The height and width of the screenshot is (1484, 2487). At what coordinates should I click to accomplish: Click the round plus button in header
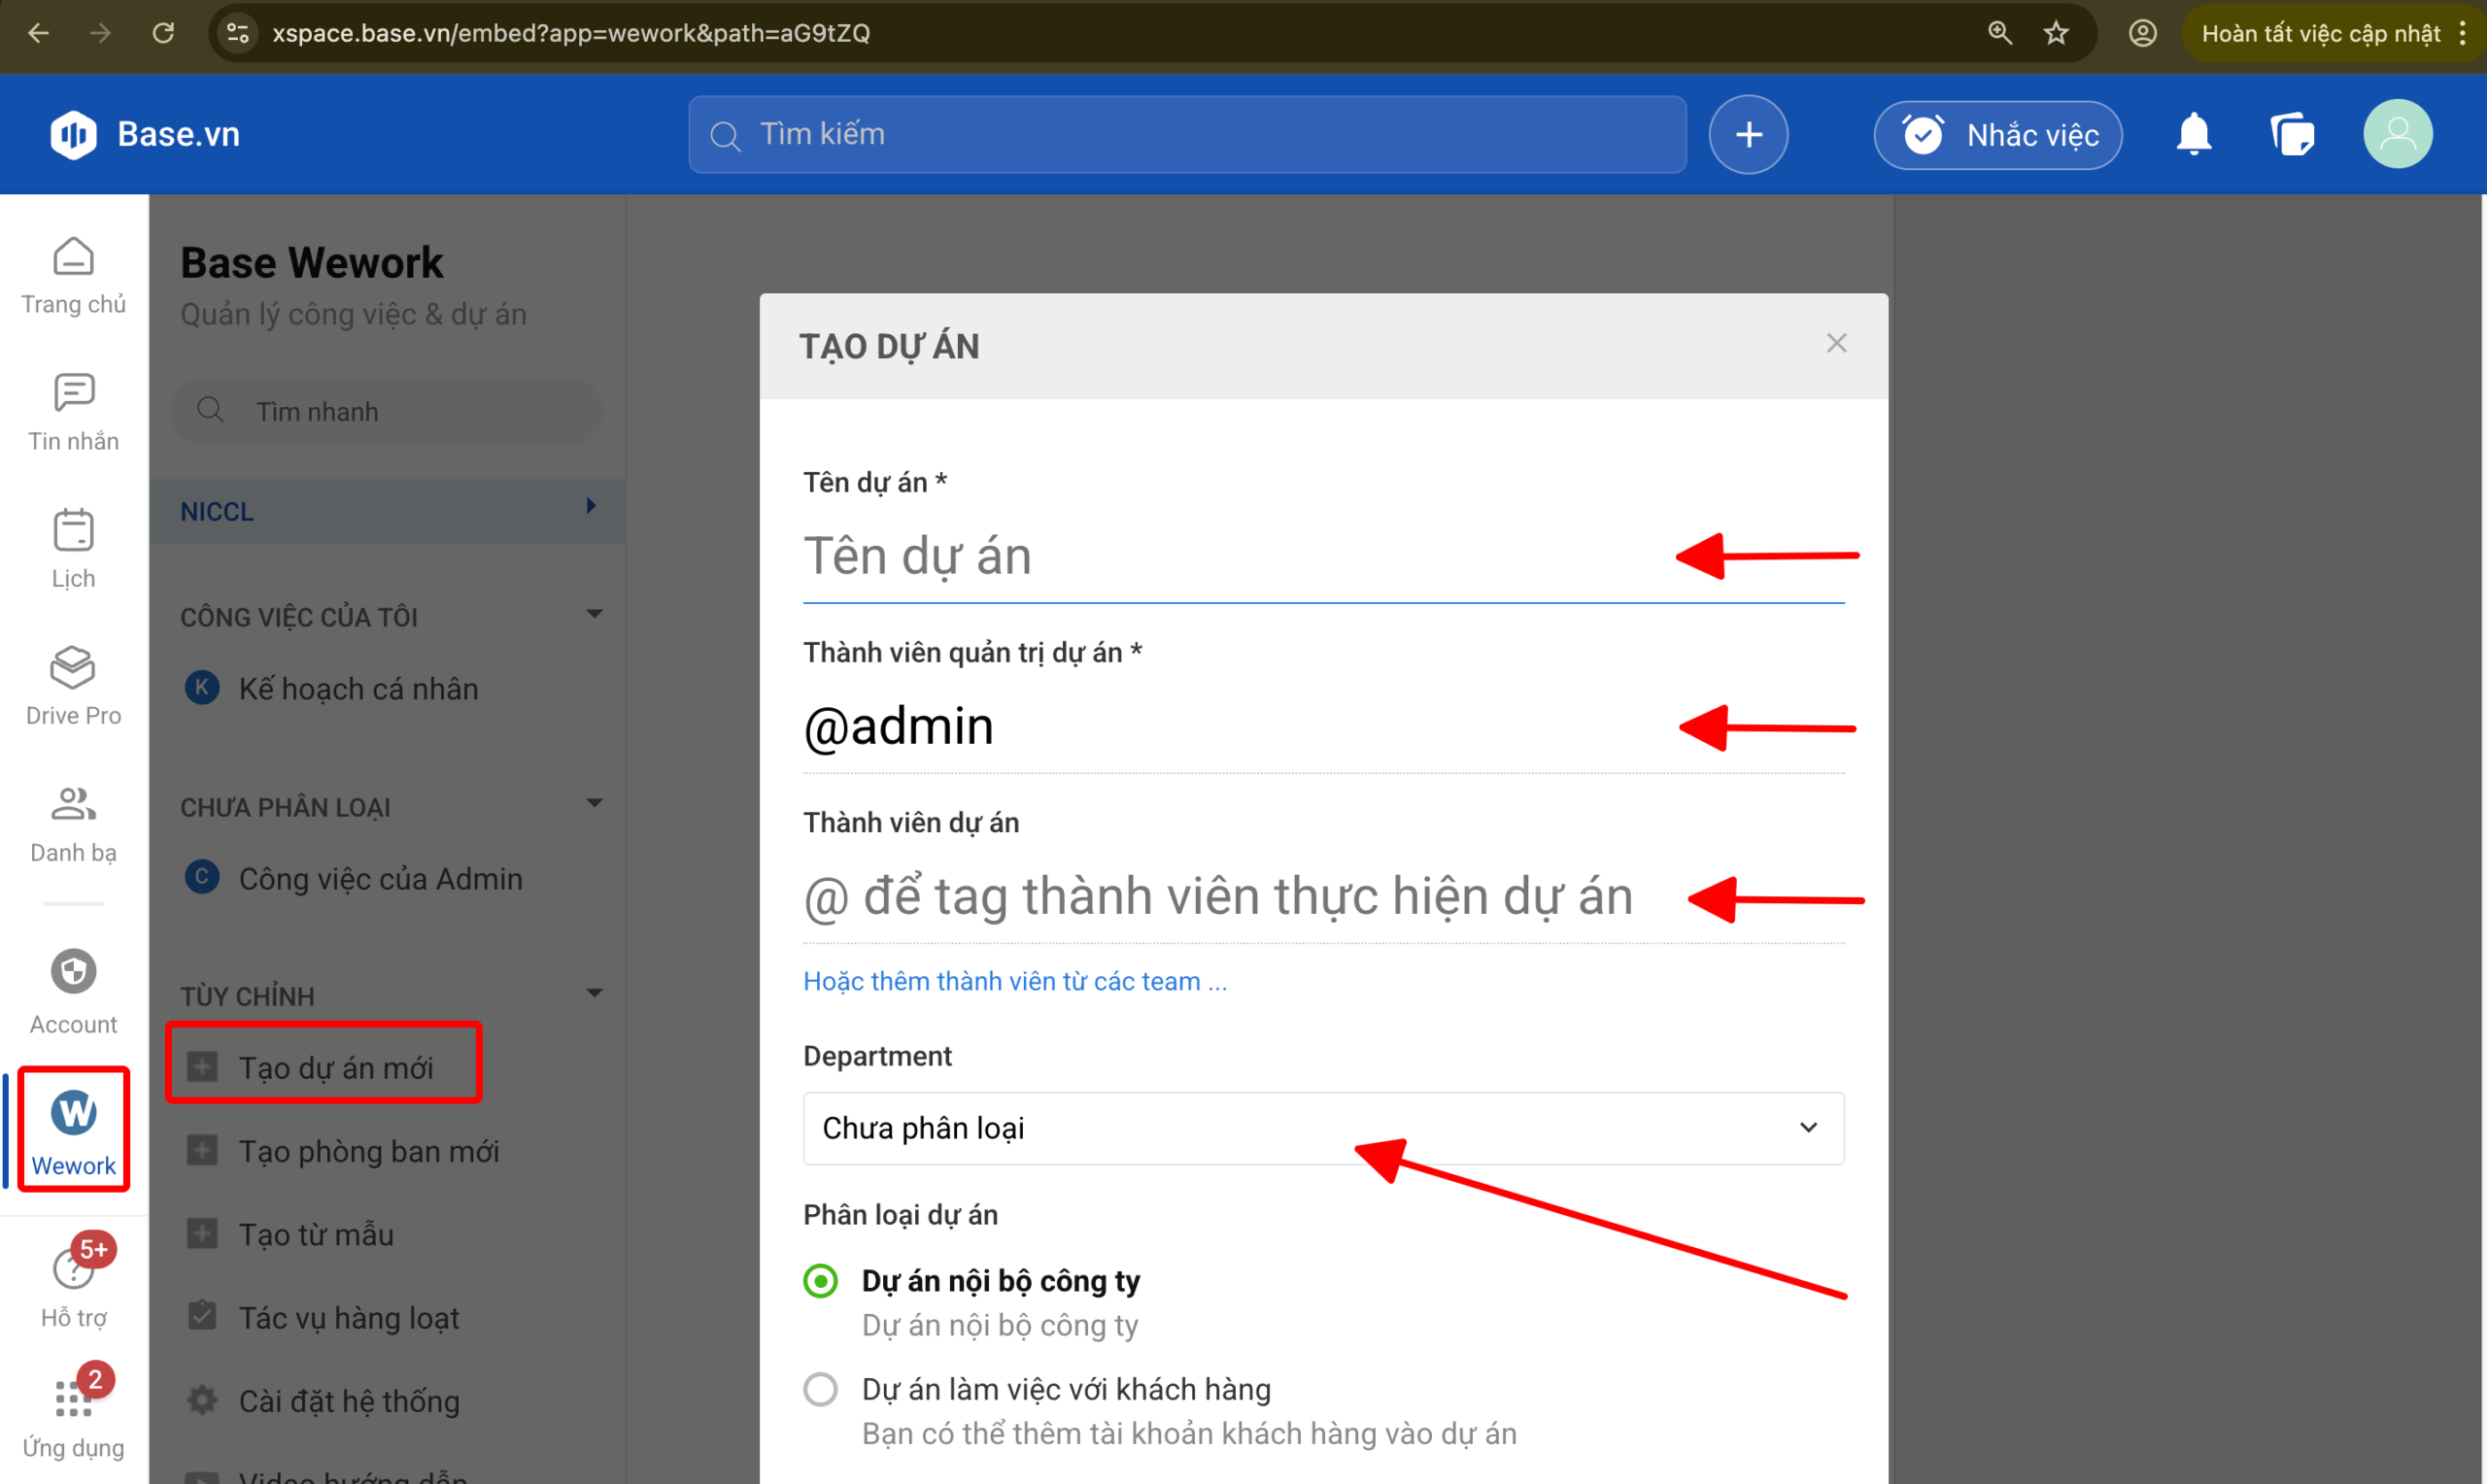[1748, 135]
